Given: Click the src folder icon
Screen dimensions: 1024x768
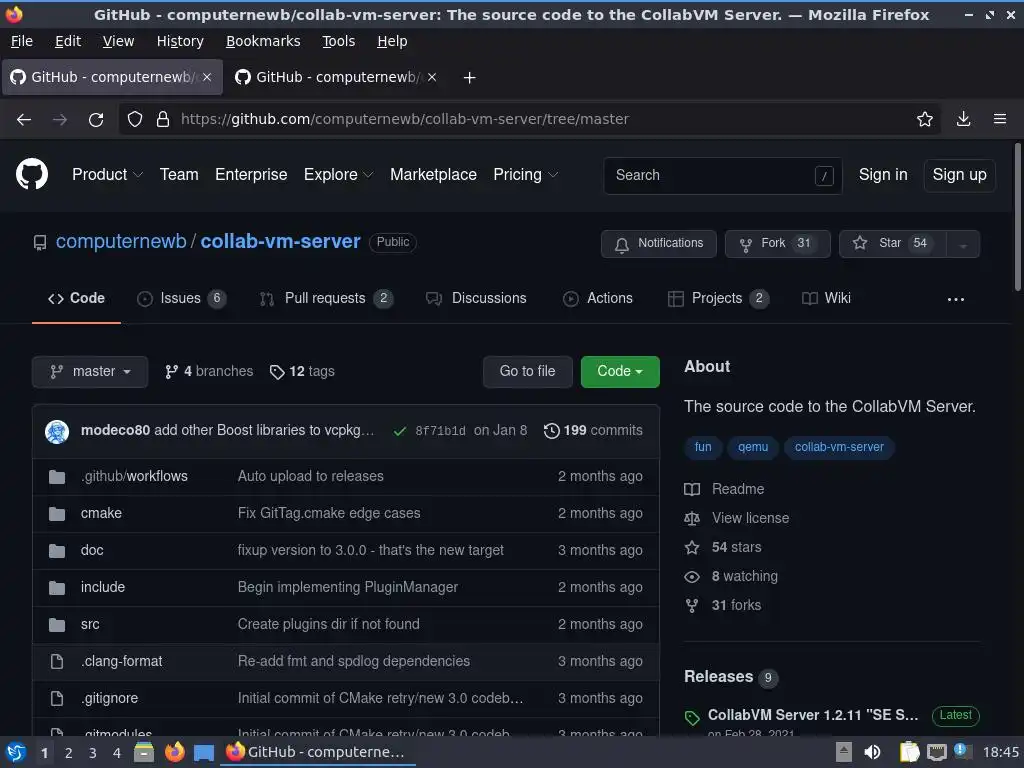Looking at the screenshot, I should [57, 625].
